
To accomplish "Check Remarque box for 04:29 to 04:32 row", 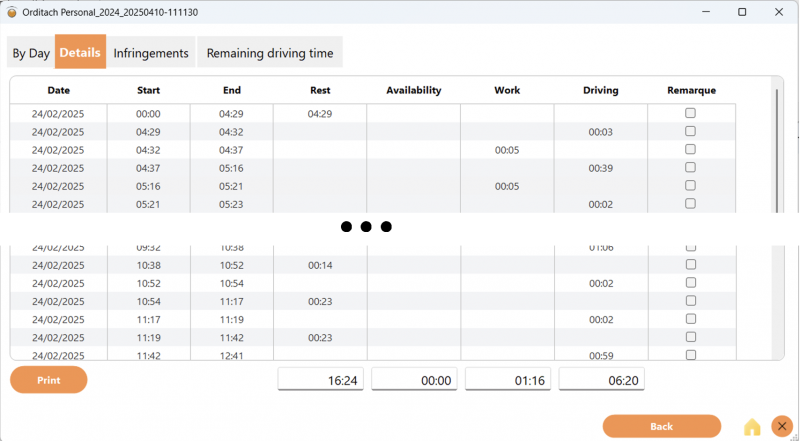I will [x=690, y=131].
